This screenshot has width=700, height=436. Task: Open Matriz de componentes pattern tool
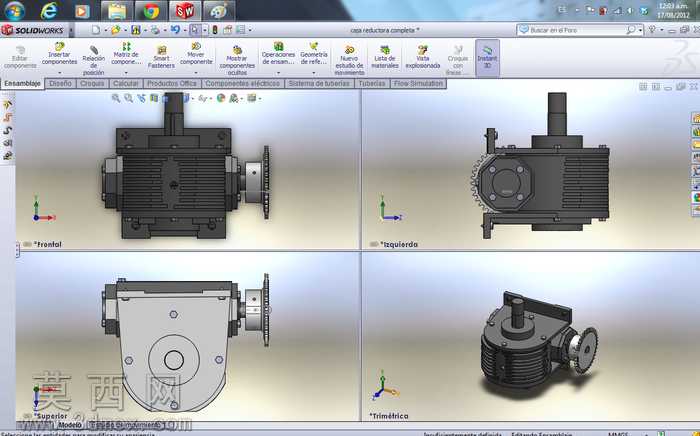[126, 54]
